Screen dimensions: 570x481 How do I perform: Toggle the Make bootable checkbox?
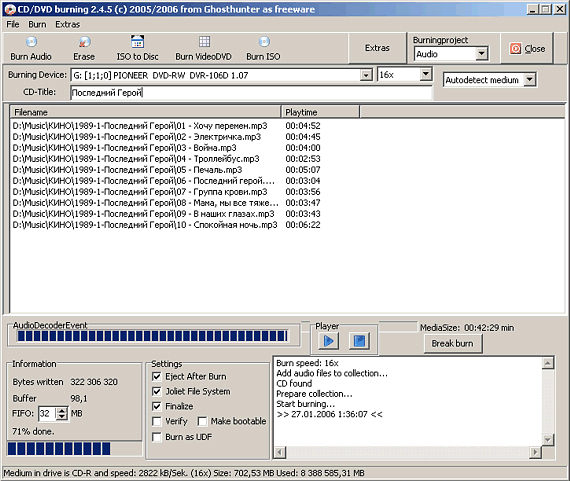click(202, 421)
